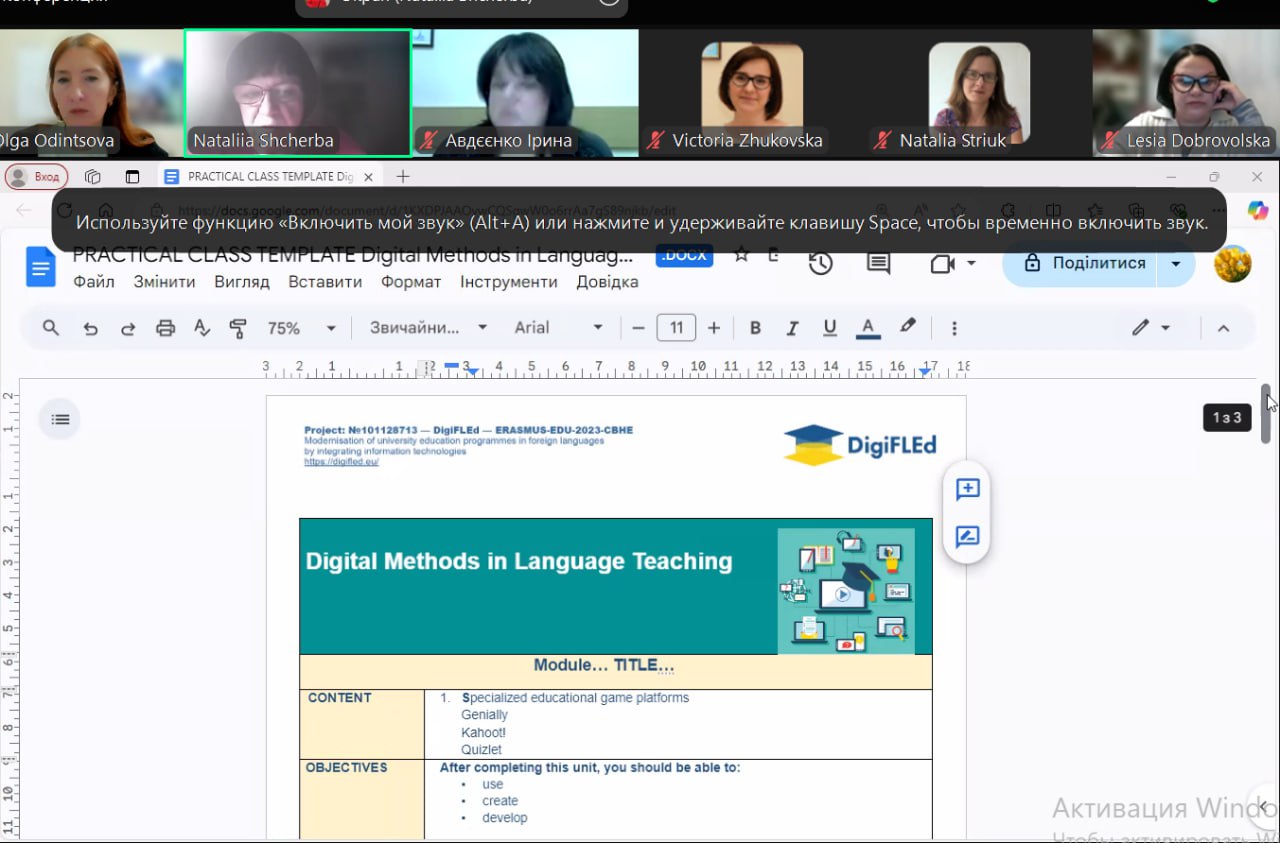
Task: Click the Вход profile button
Action: tap(37, 177)
